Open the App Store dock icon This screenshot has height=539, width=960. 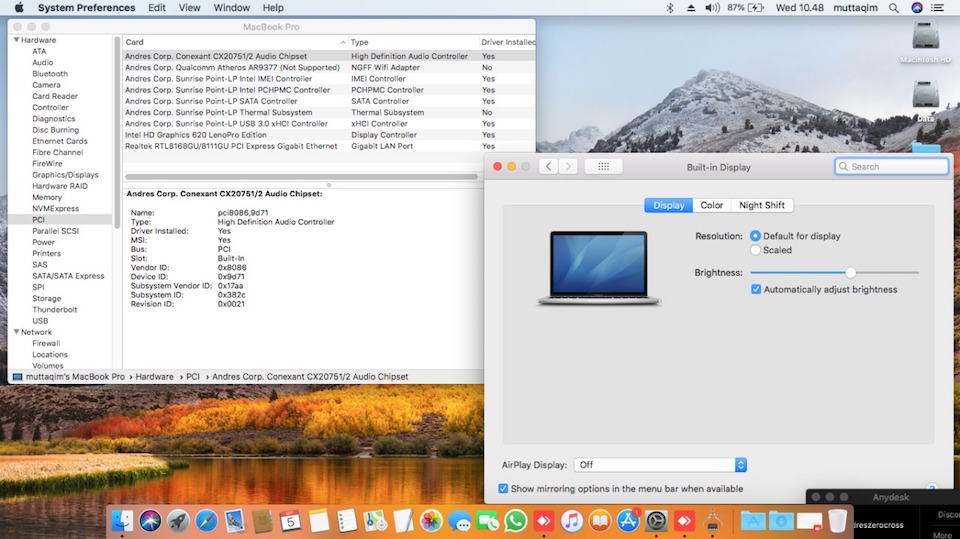pos(628,520)
